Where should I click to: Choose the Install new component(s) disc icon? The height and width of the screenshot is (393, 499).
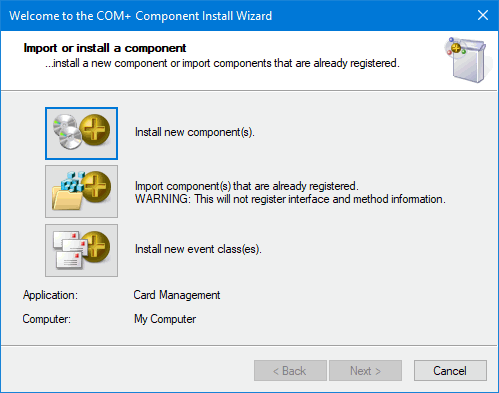click(x=81, y=133)
